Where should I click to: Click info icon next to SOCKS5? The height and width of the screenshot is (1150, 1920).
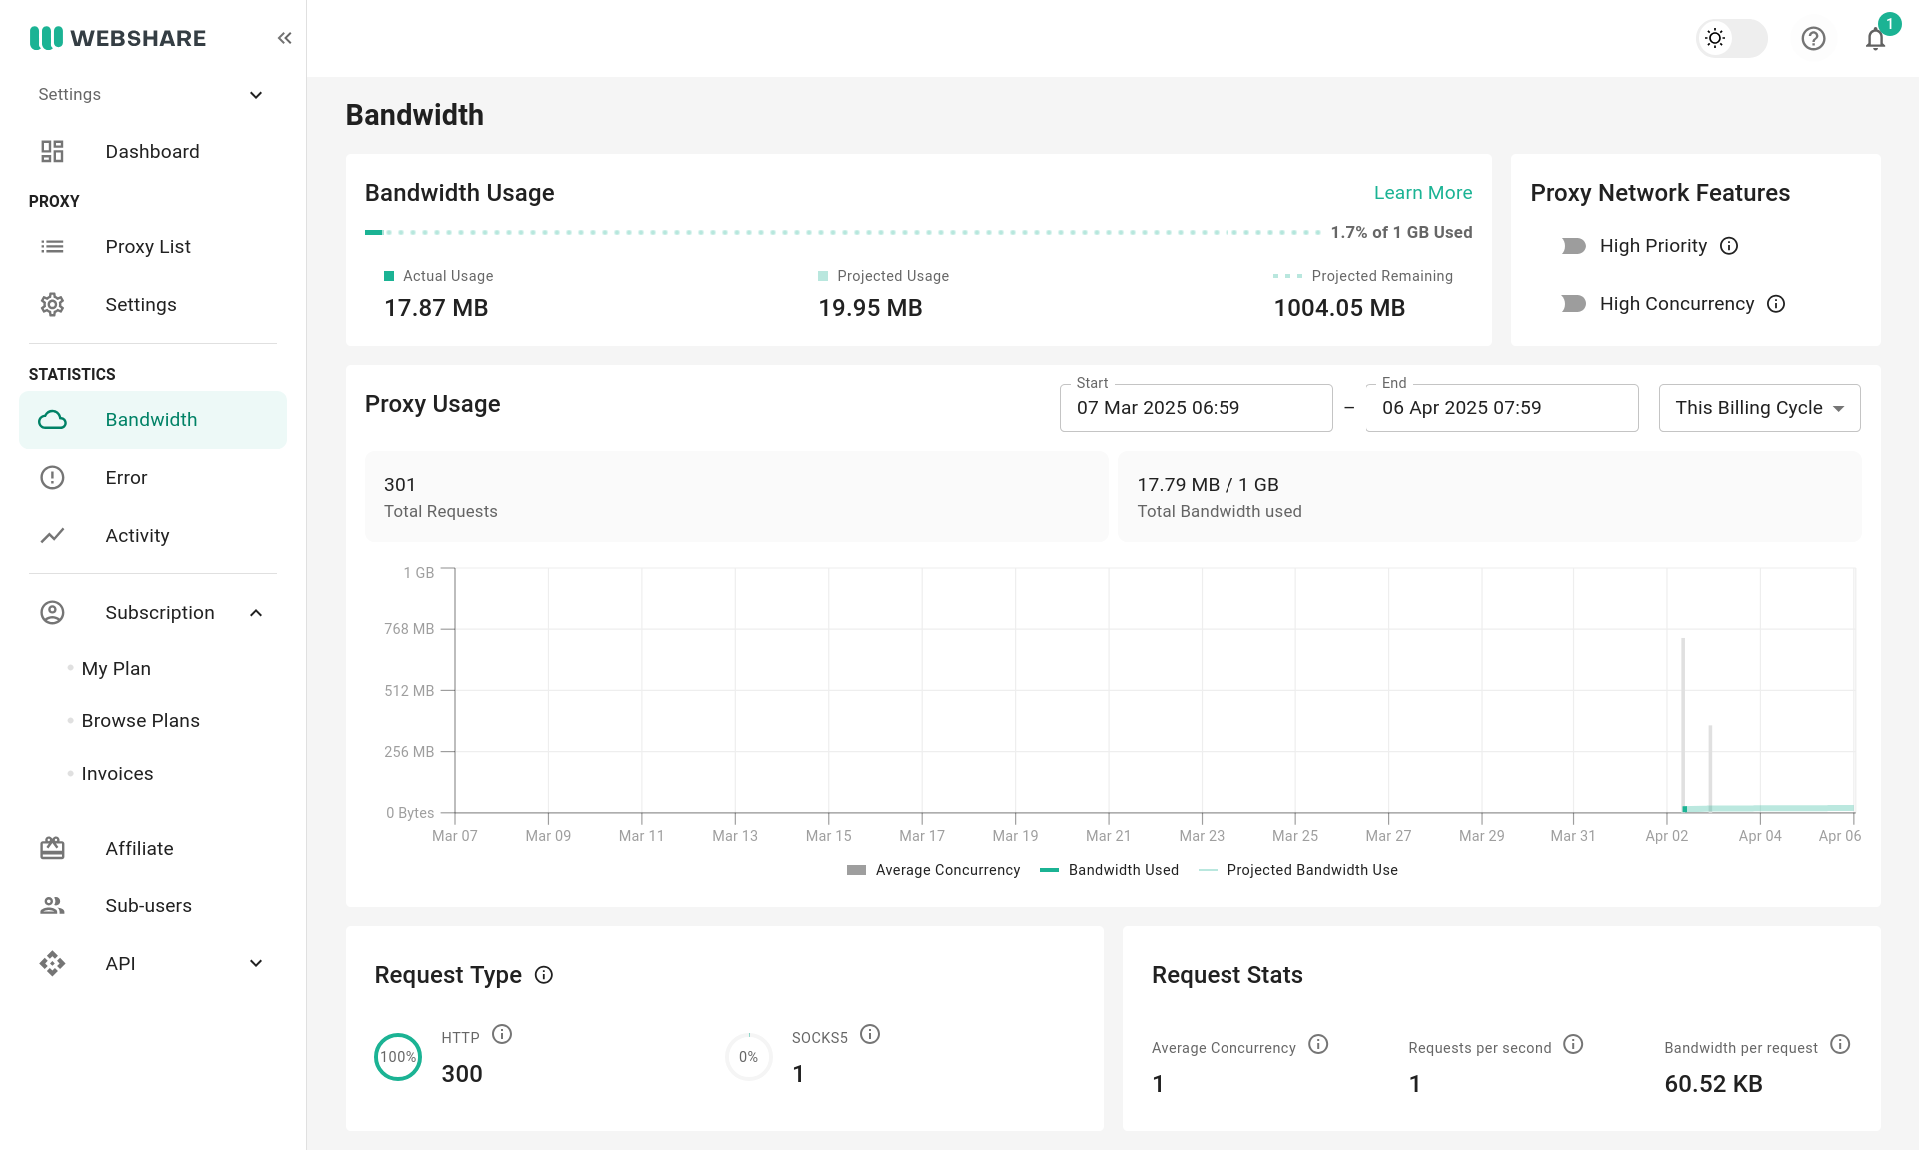pyautogui.click(x=870, y=1035)
